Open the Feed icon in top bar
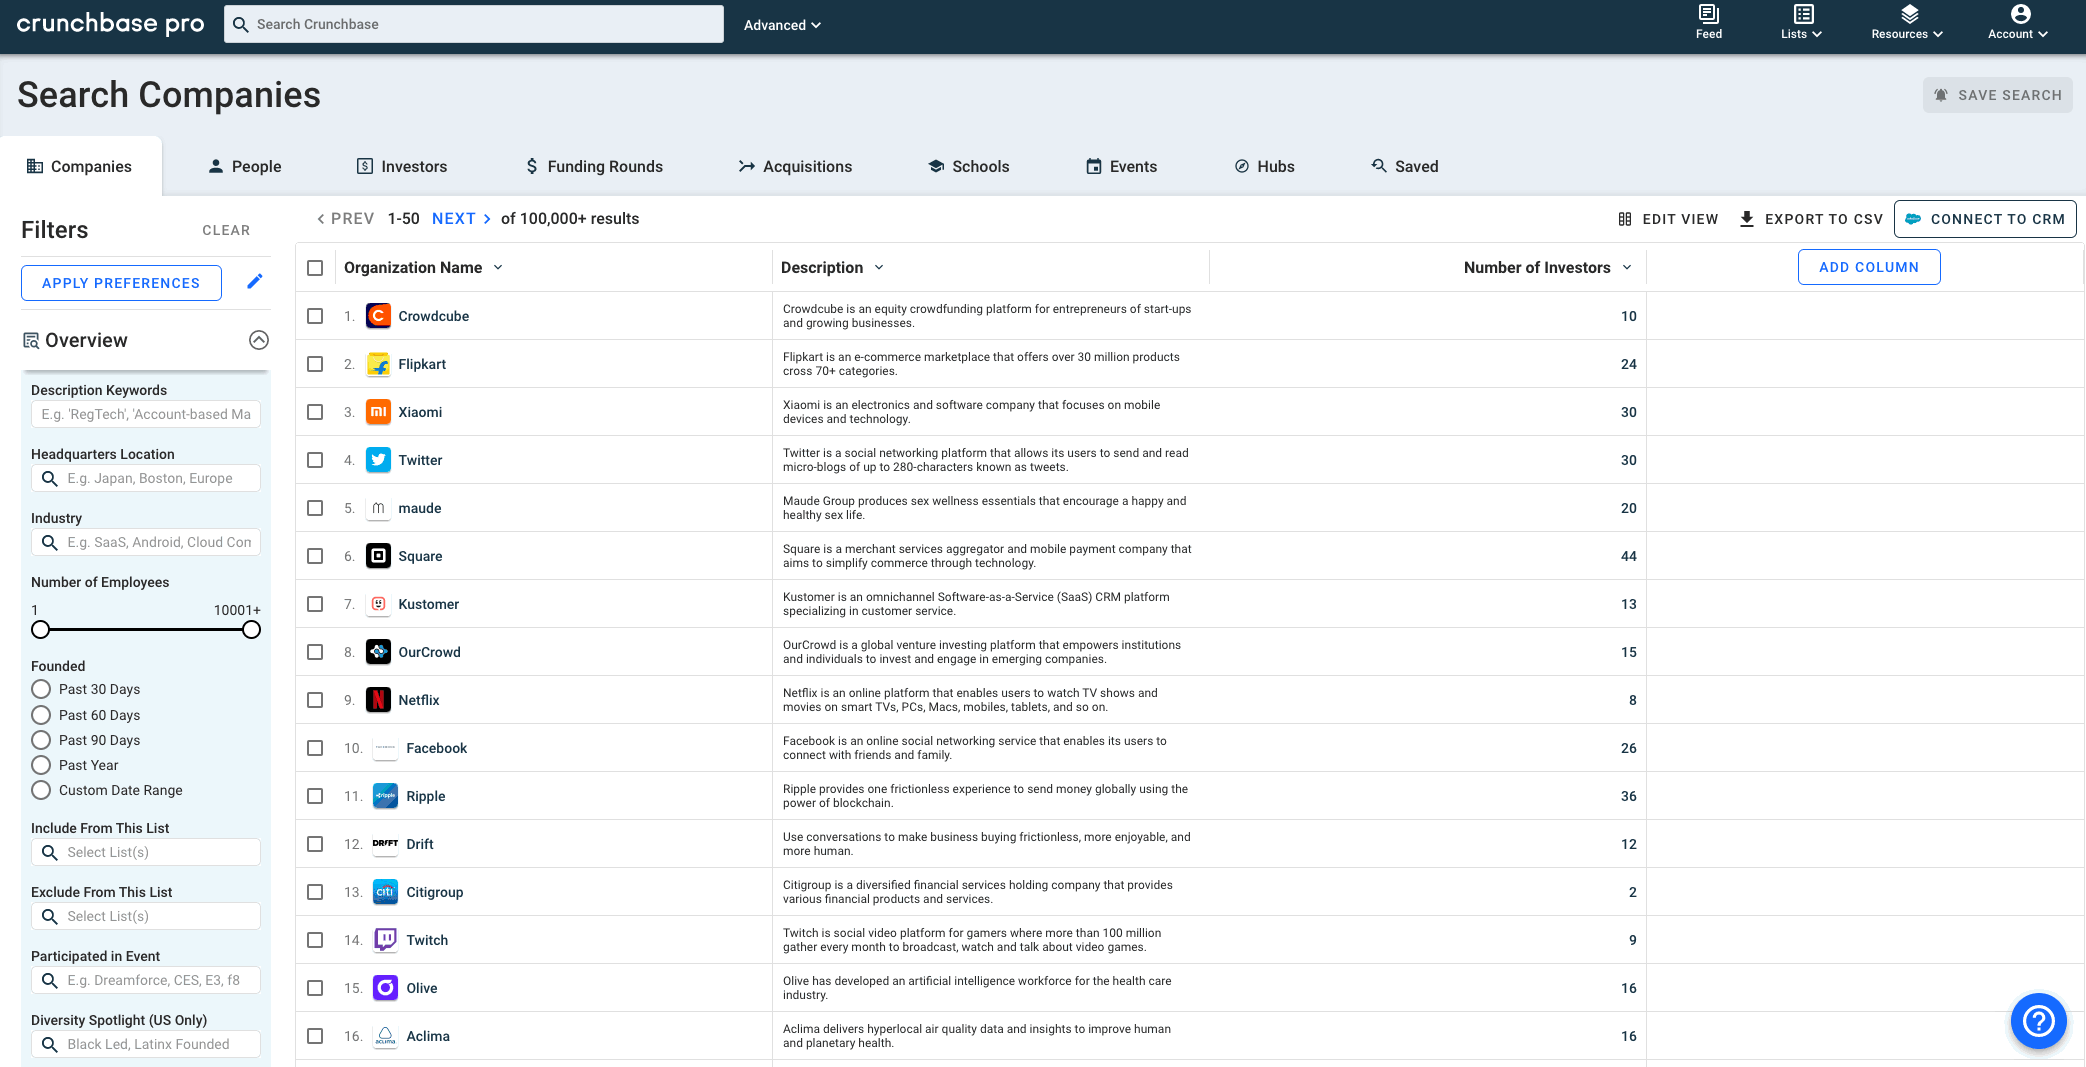 click(x=1708, y=14)
